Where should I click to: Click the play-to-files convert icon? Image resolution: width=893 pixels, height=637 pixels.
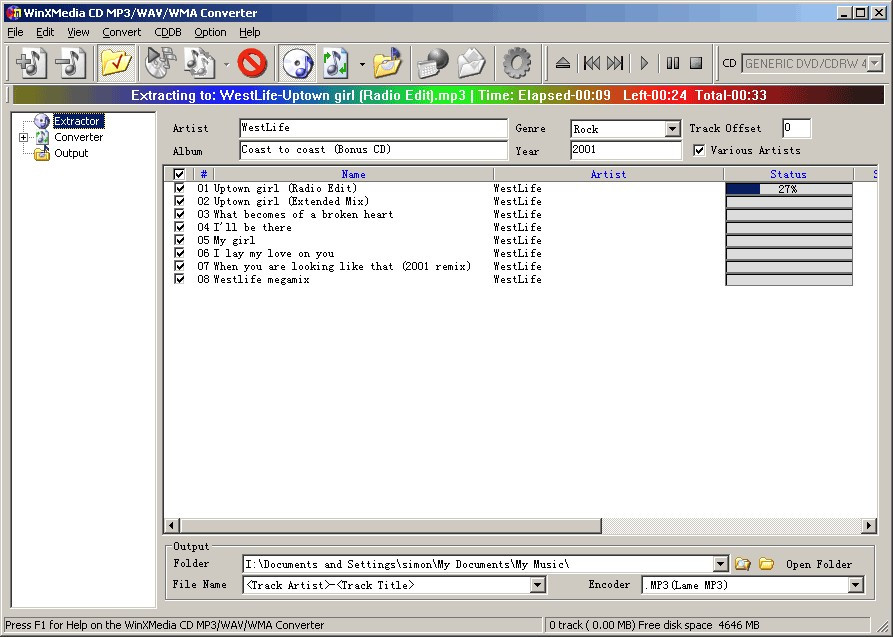click(159, 63)
